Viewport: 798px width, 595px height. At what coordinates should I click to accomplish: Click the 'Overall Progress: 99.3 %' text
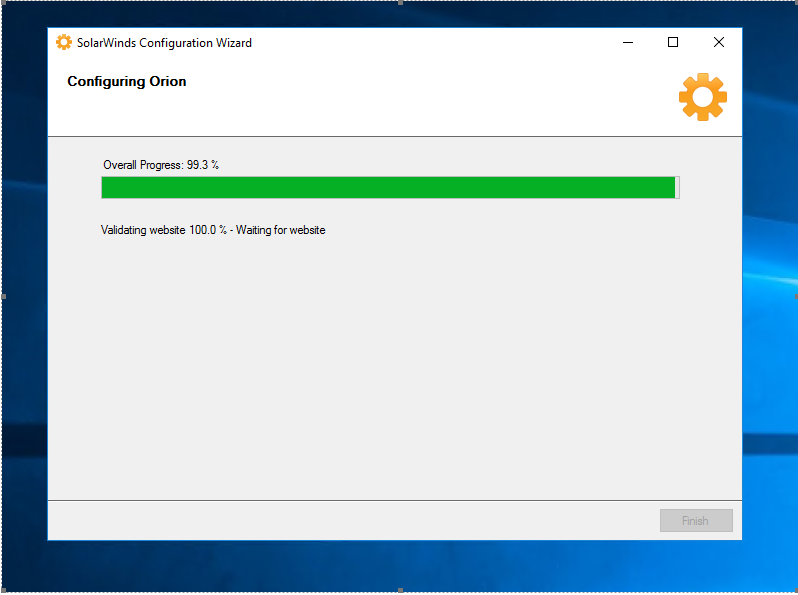161,165
